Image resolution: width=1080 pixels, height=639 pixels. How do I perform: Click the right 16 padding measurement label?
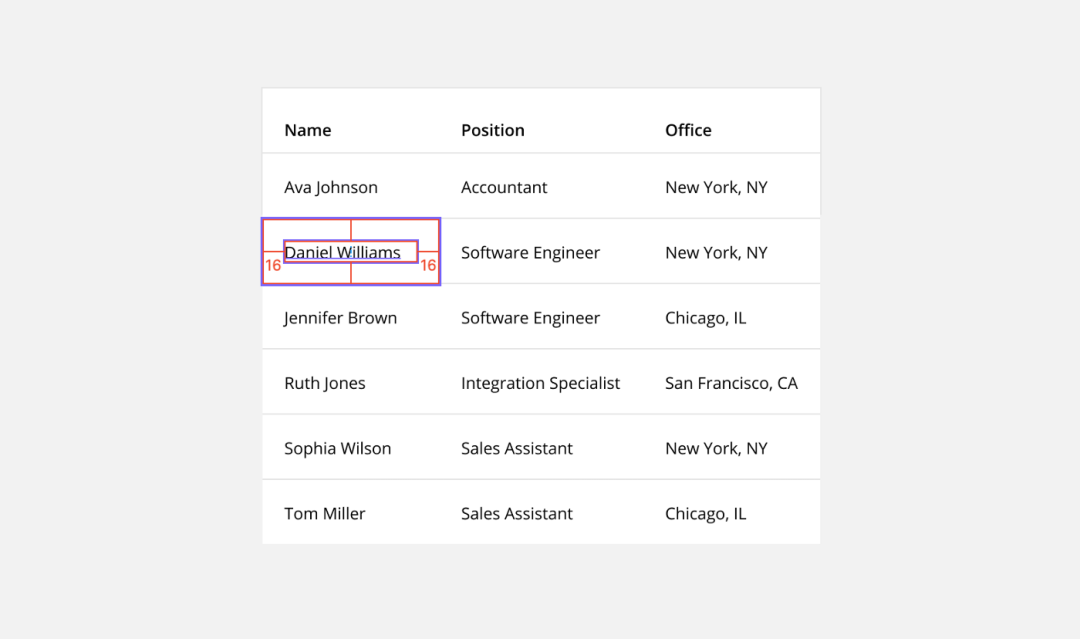428,266
